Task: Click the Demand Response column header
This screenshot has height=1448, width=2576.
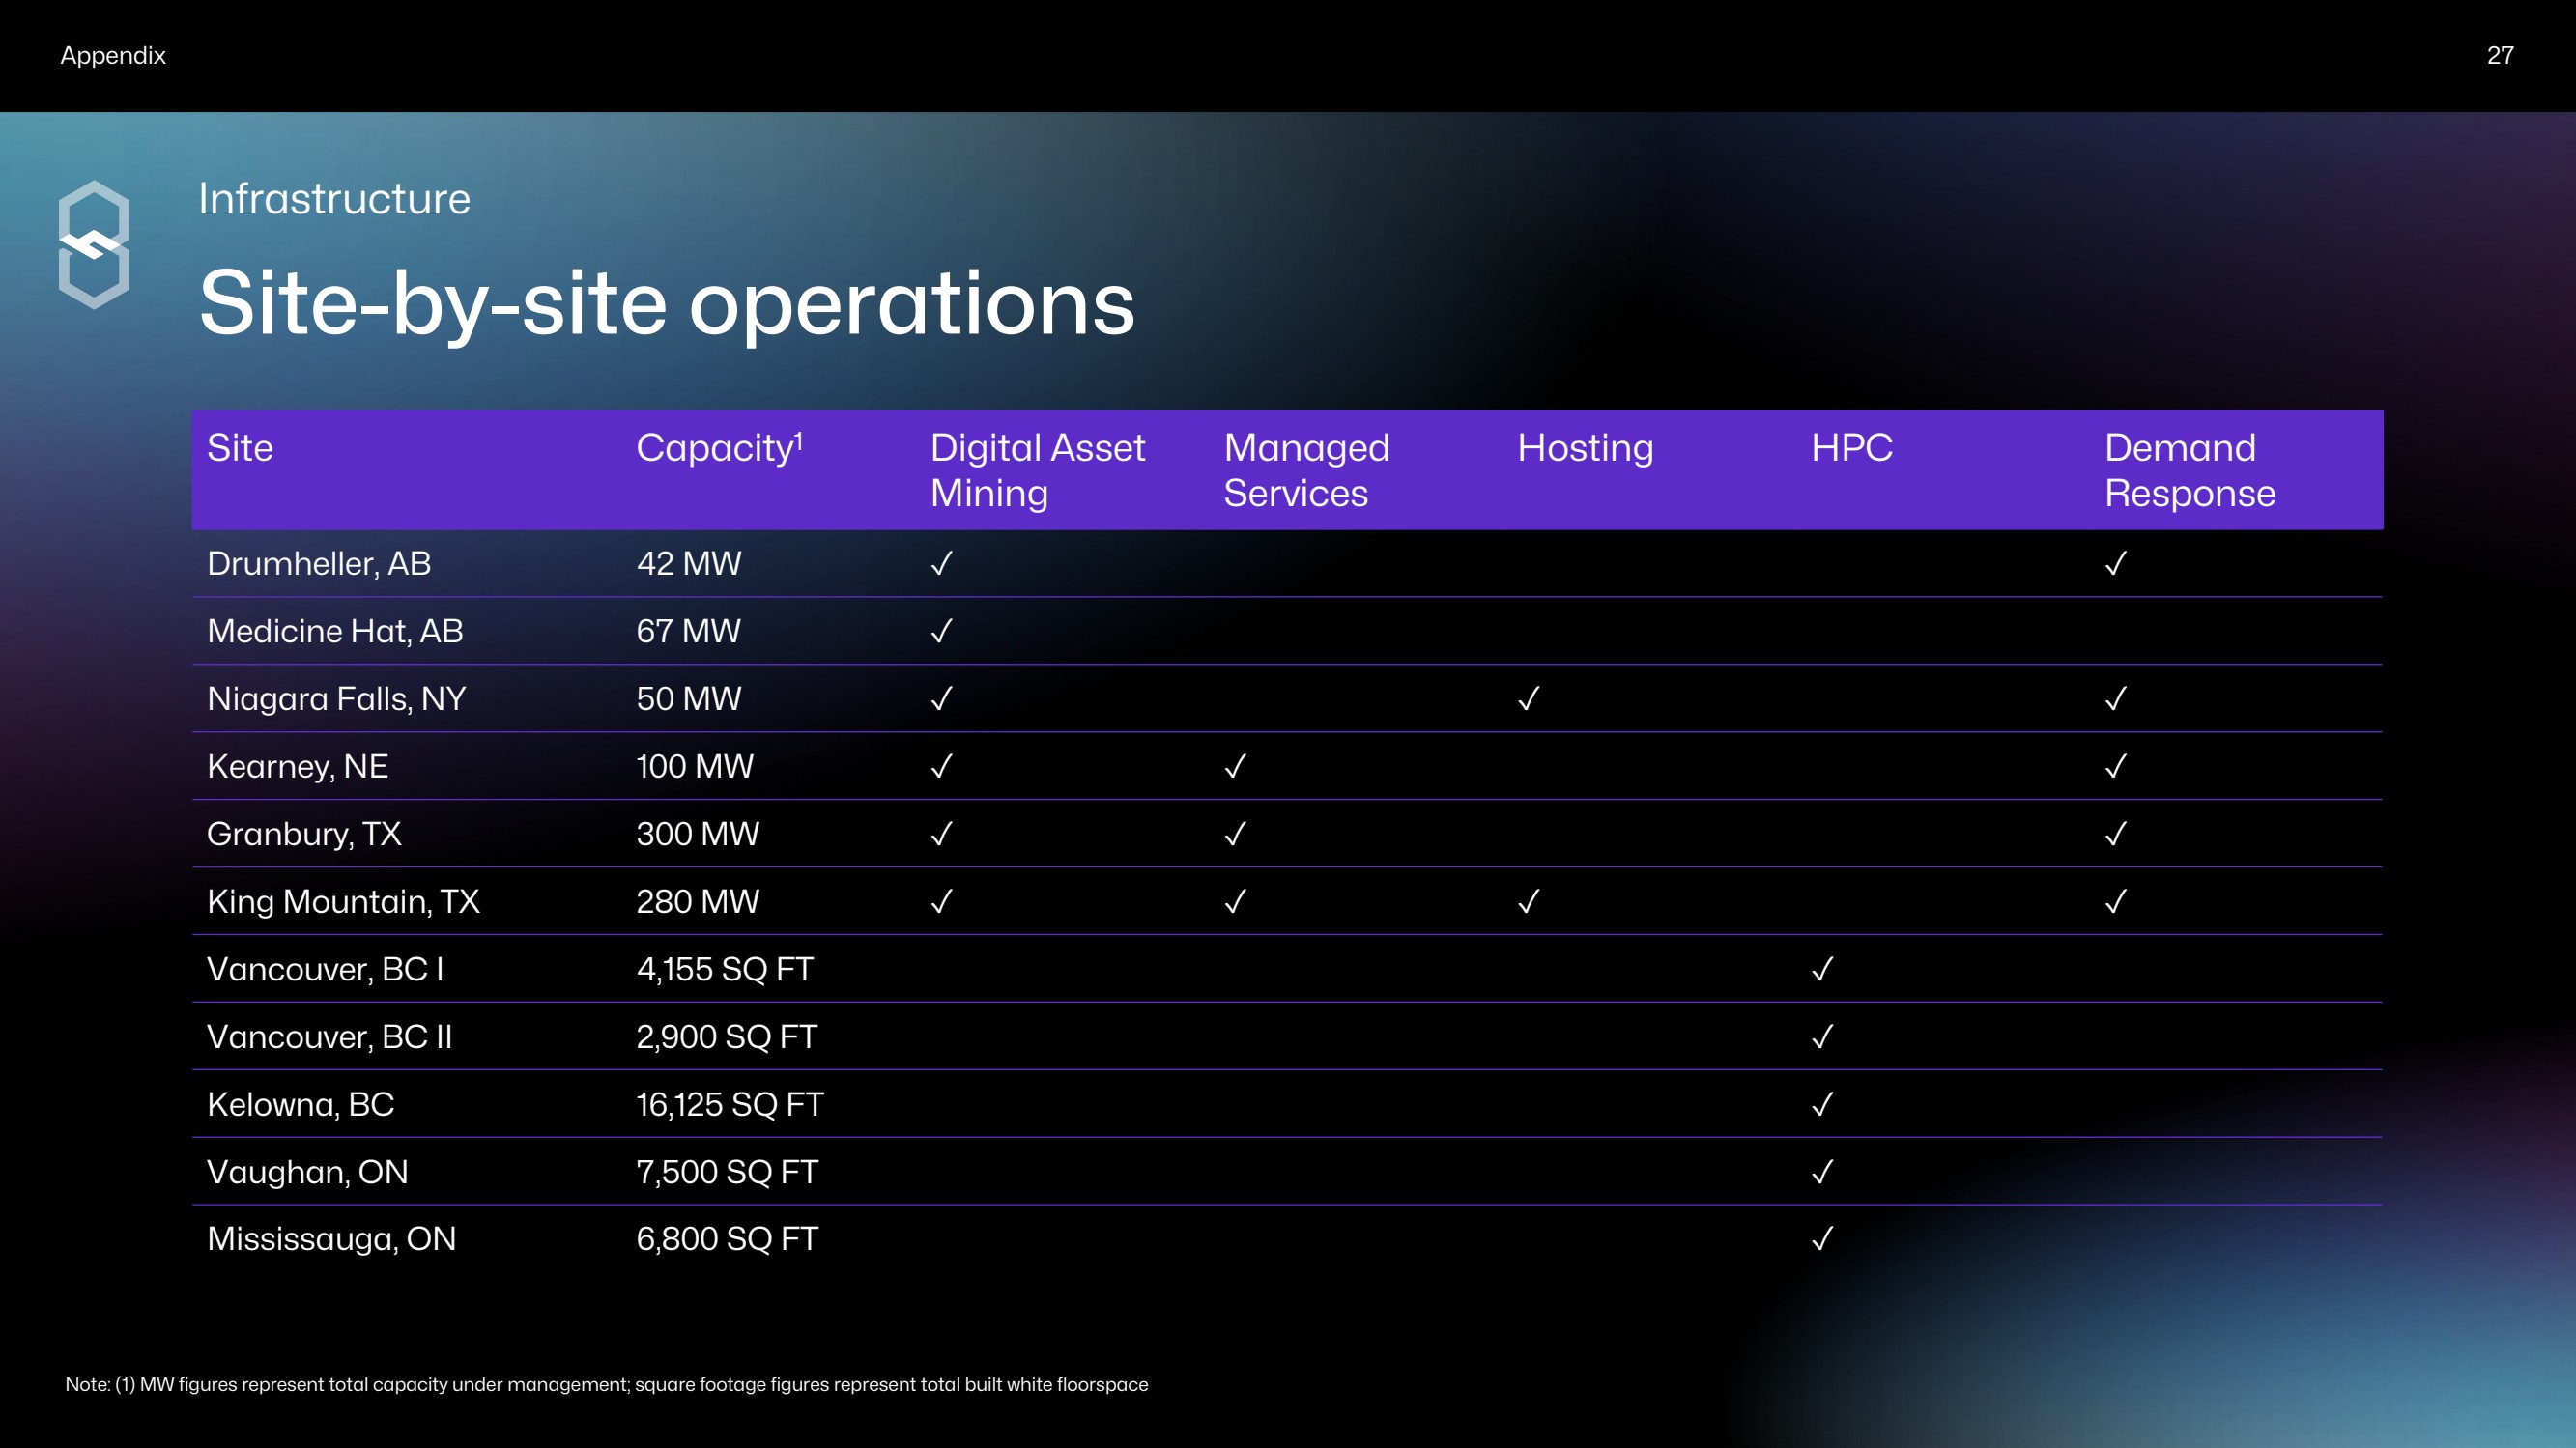Action: (2189, 470)
